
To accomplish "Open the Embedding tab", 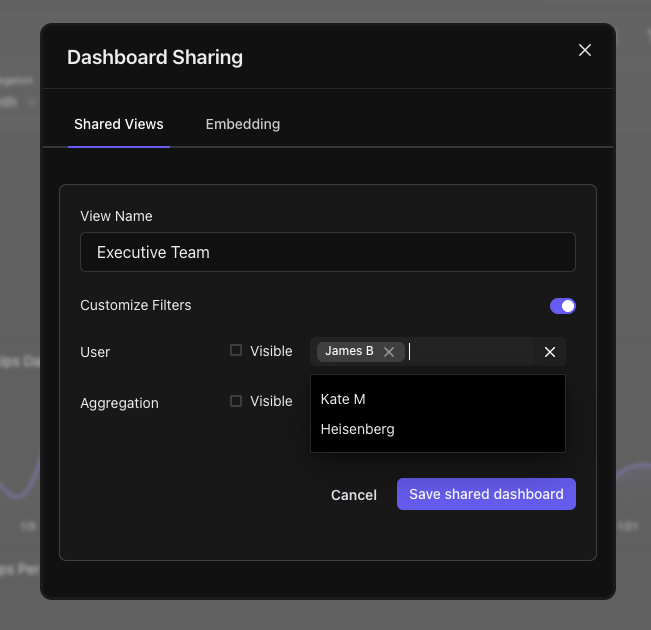I will click(x=242, y=124).
